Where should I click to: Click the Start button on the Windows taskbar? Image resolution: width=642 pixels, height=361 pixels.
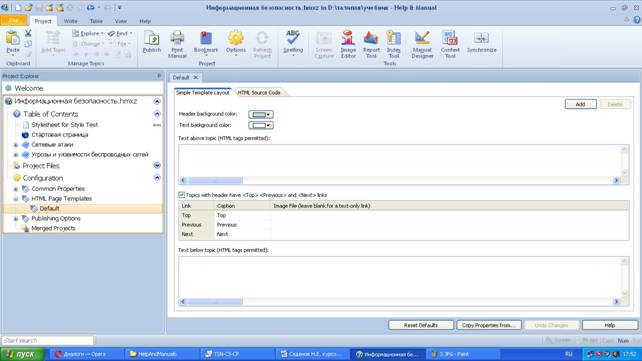pyautogui.click(x=23, y=354)
